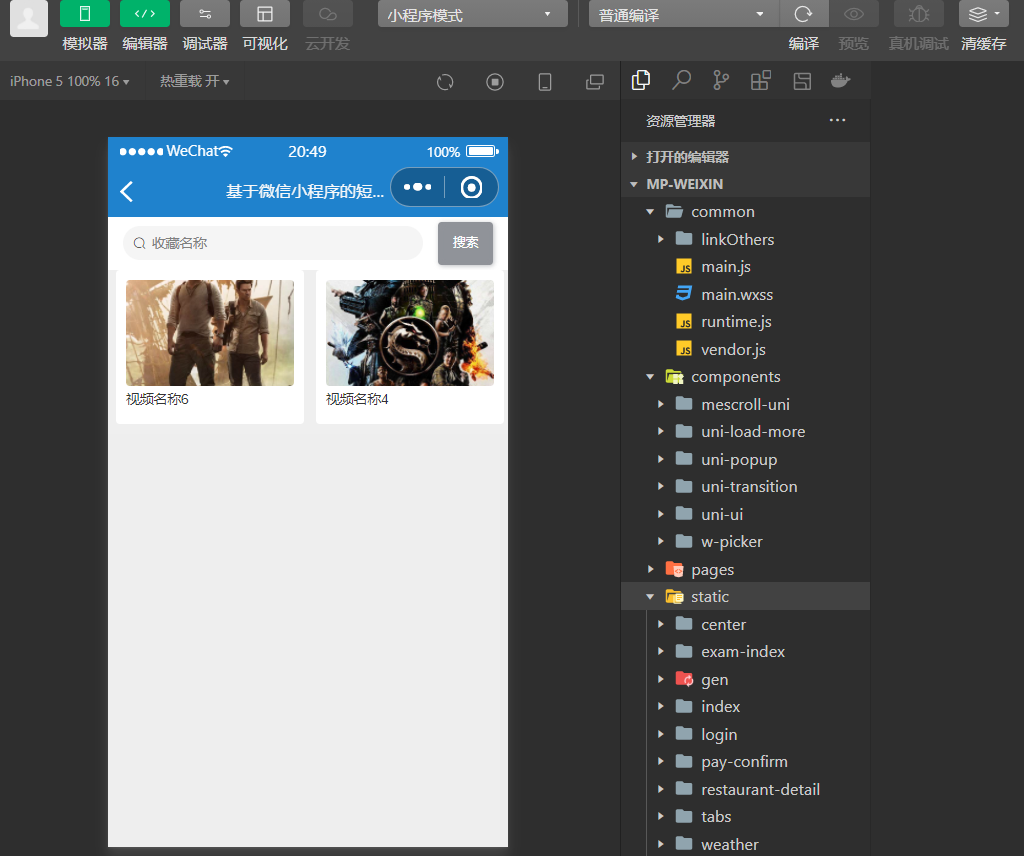Expand the w-picker folder
The height and width of the screenshot is (856, 1024).
tap(746, 541)
